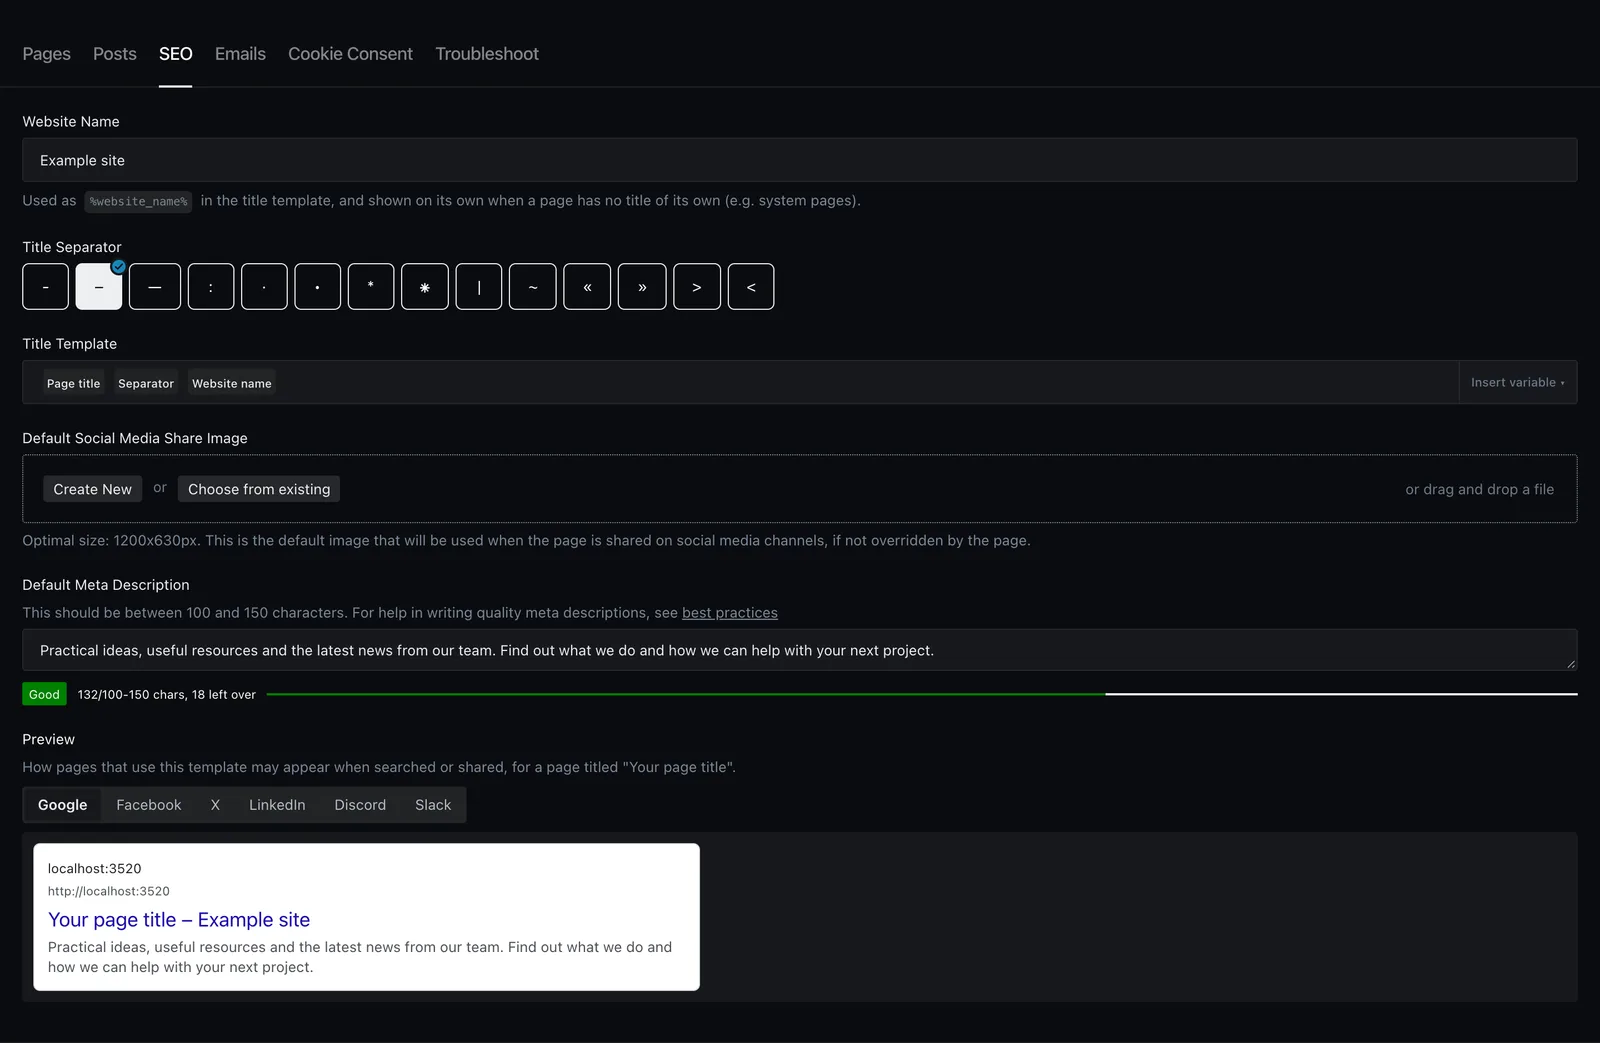
Task: Pick the greater-than sign separator
Action: [697, 287]
